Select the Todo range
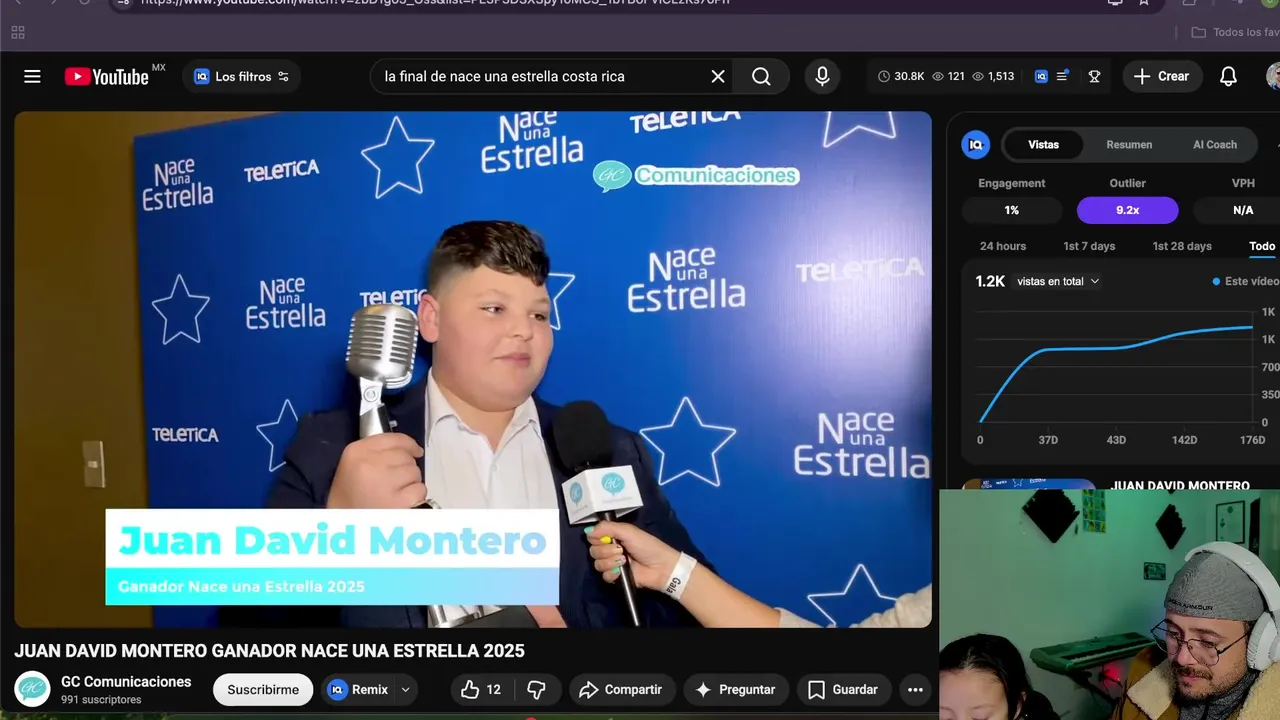Screen dimensions: 1280x720 click(1262, 246)
